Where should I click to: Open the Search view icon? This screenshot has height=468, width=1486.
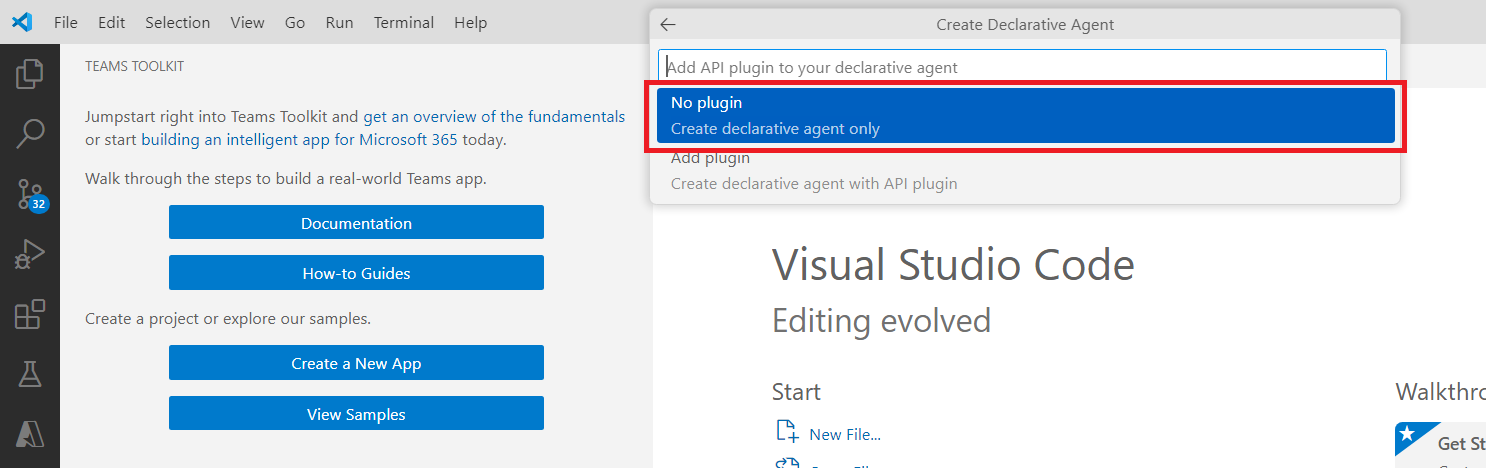click(x=30, y=134)
